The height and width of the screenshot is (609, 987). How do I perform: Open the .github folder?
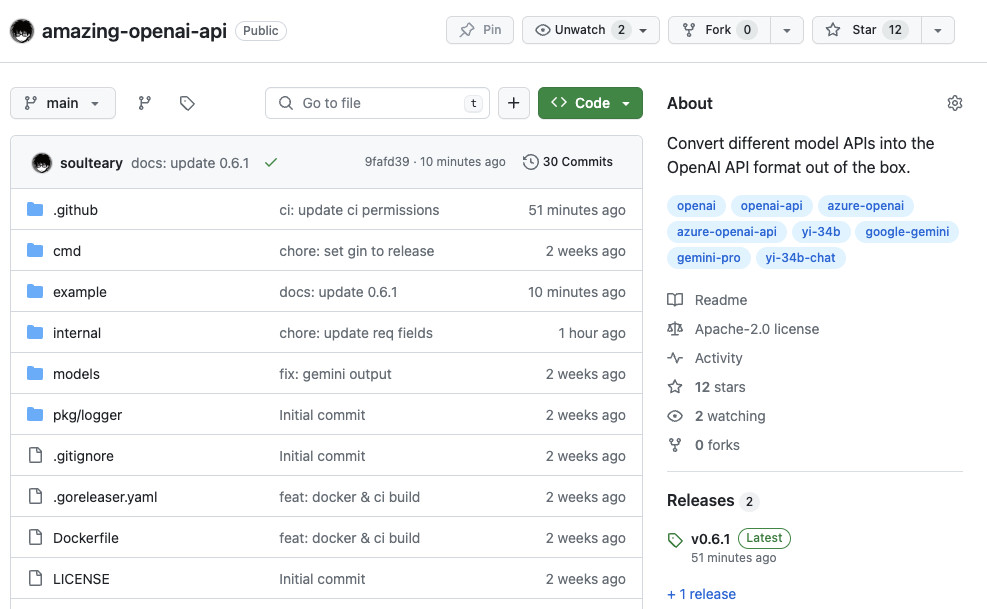[x=76, y=210]
